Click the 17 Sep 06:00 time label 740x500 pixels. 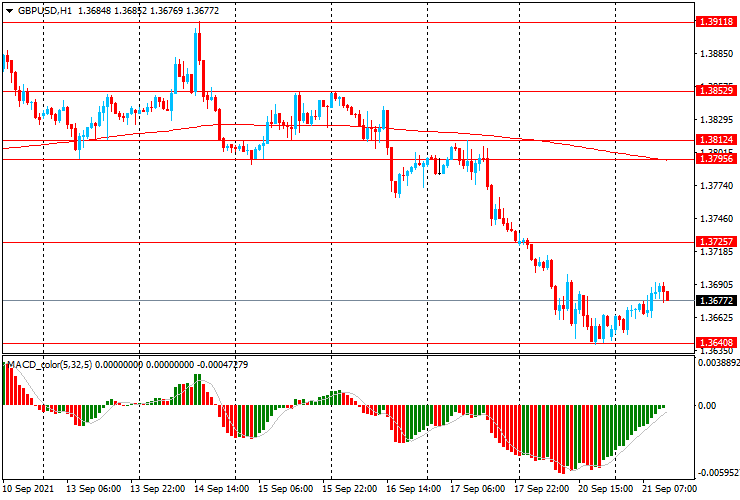point(478,489)
